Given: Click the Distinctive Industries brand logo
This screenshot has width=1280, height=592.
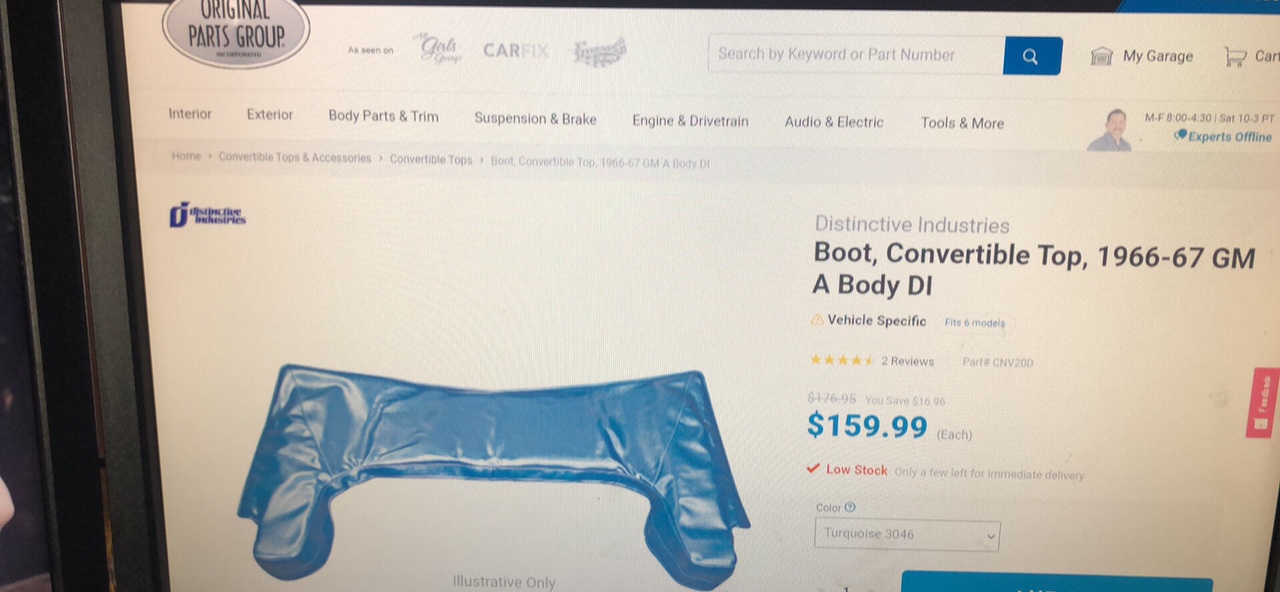Looking at the screenshot, I should pos(207,214).
